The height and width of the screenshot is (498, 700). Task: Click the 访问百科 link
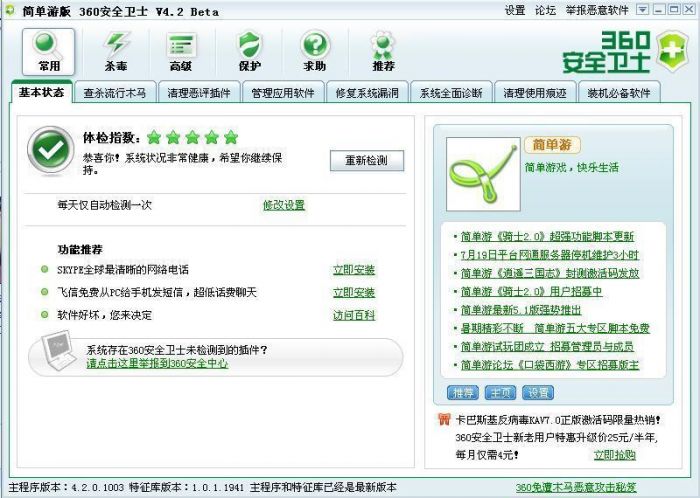coord(354,315)
